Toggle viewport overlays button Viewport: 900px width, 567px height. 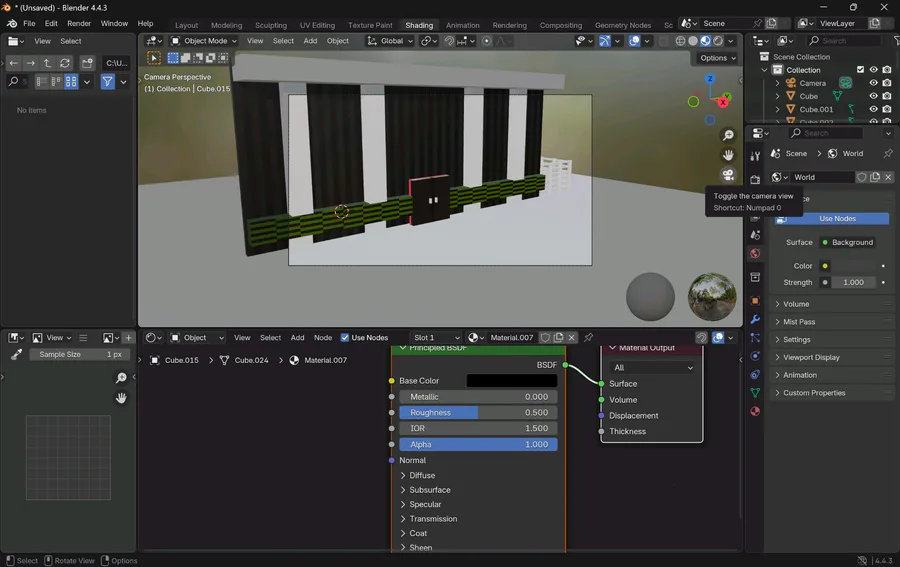pos(634,41)
